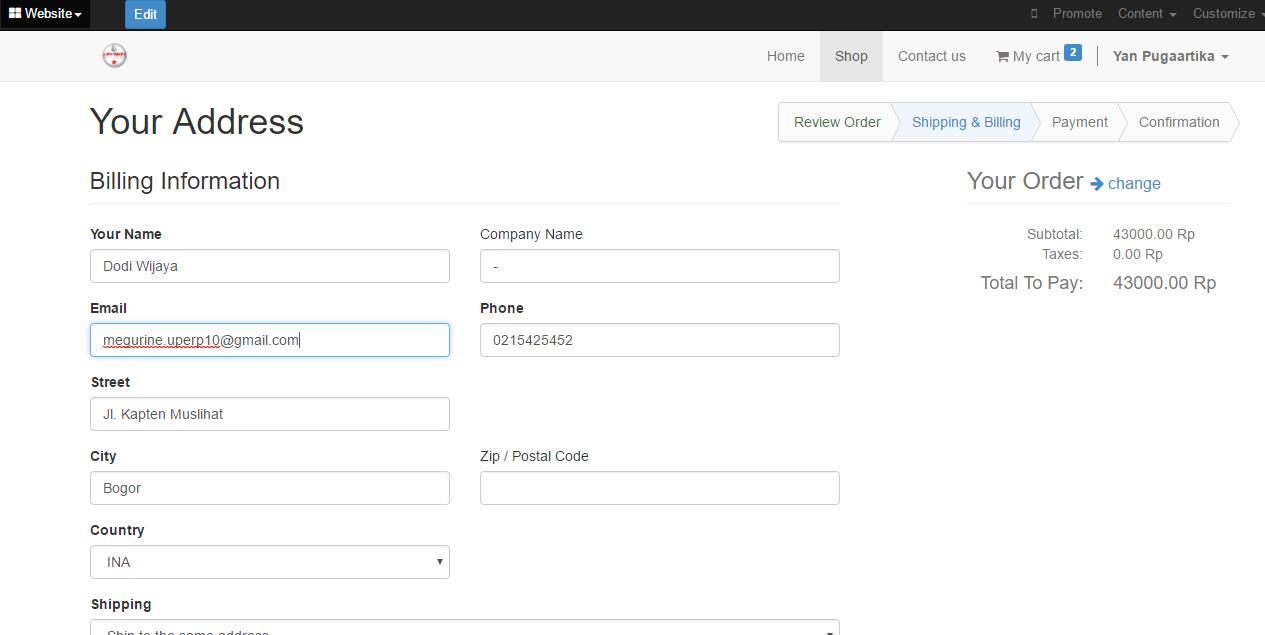Screen dimensions: 1265x635
Task: Go back to Review Order step
Action: [x=837, y=122]
